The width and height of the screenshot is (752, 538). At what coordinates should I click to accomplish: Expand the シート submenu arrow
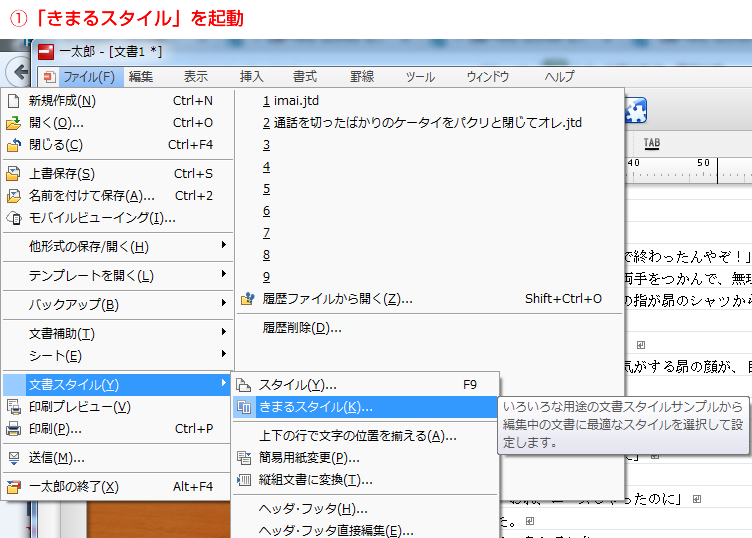[x=223, y=354]
